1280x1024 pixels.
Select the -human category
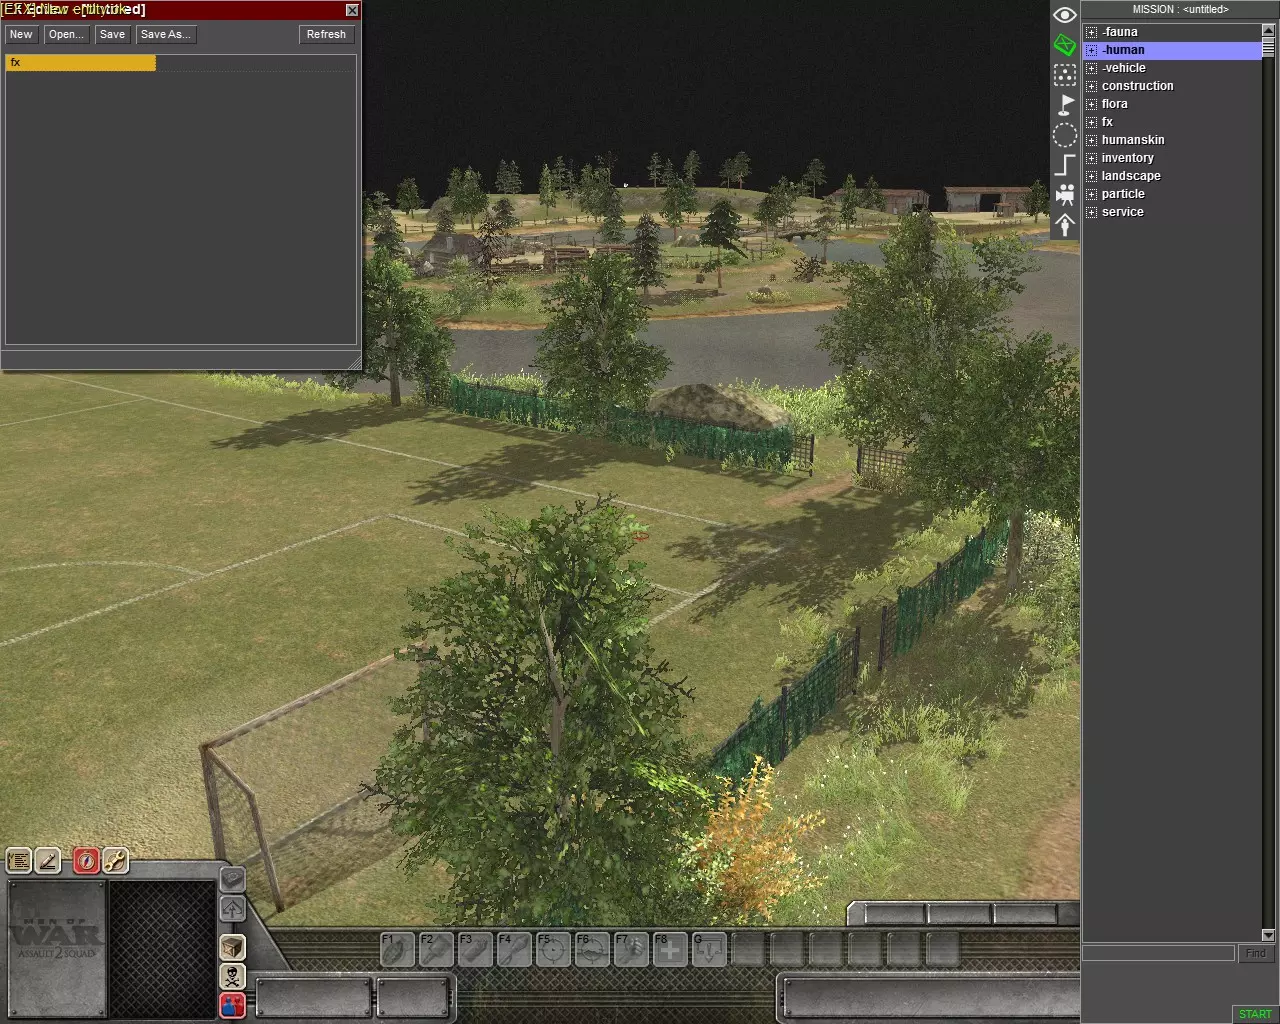[1123, 50]
